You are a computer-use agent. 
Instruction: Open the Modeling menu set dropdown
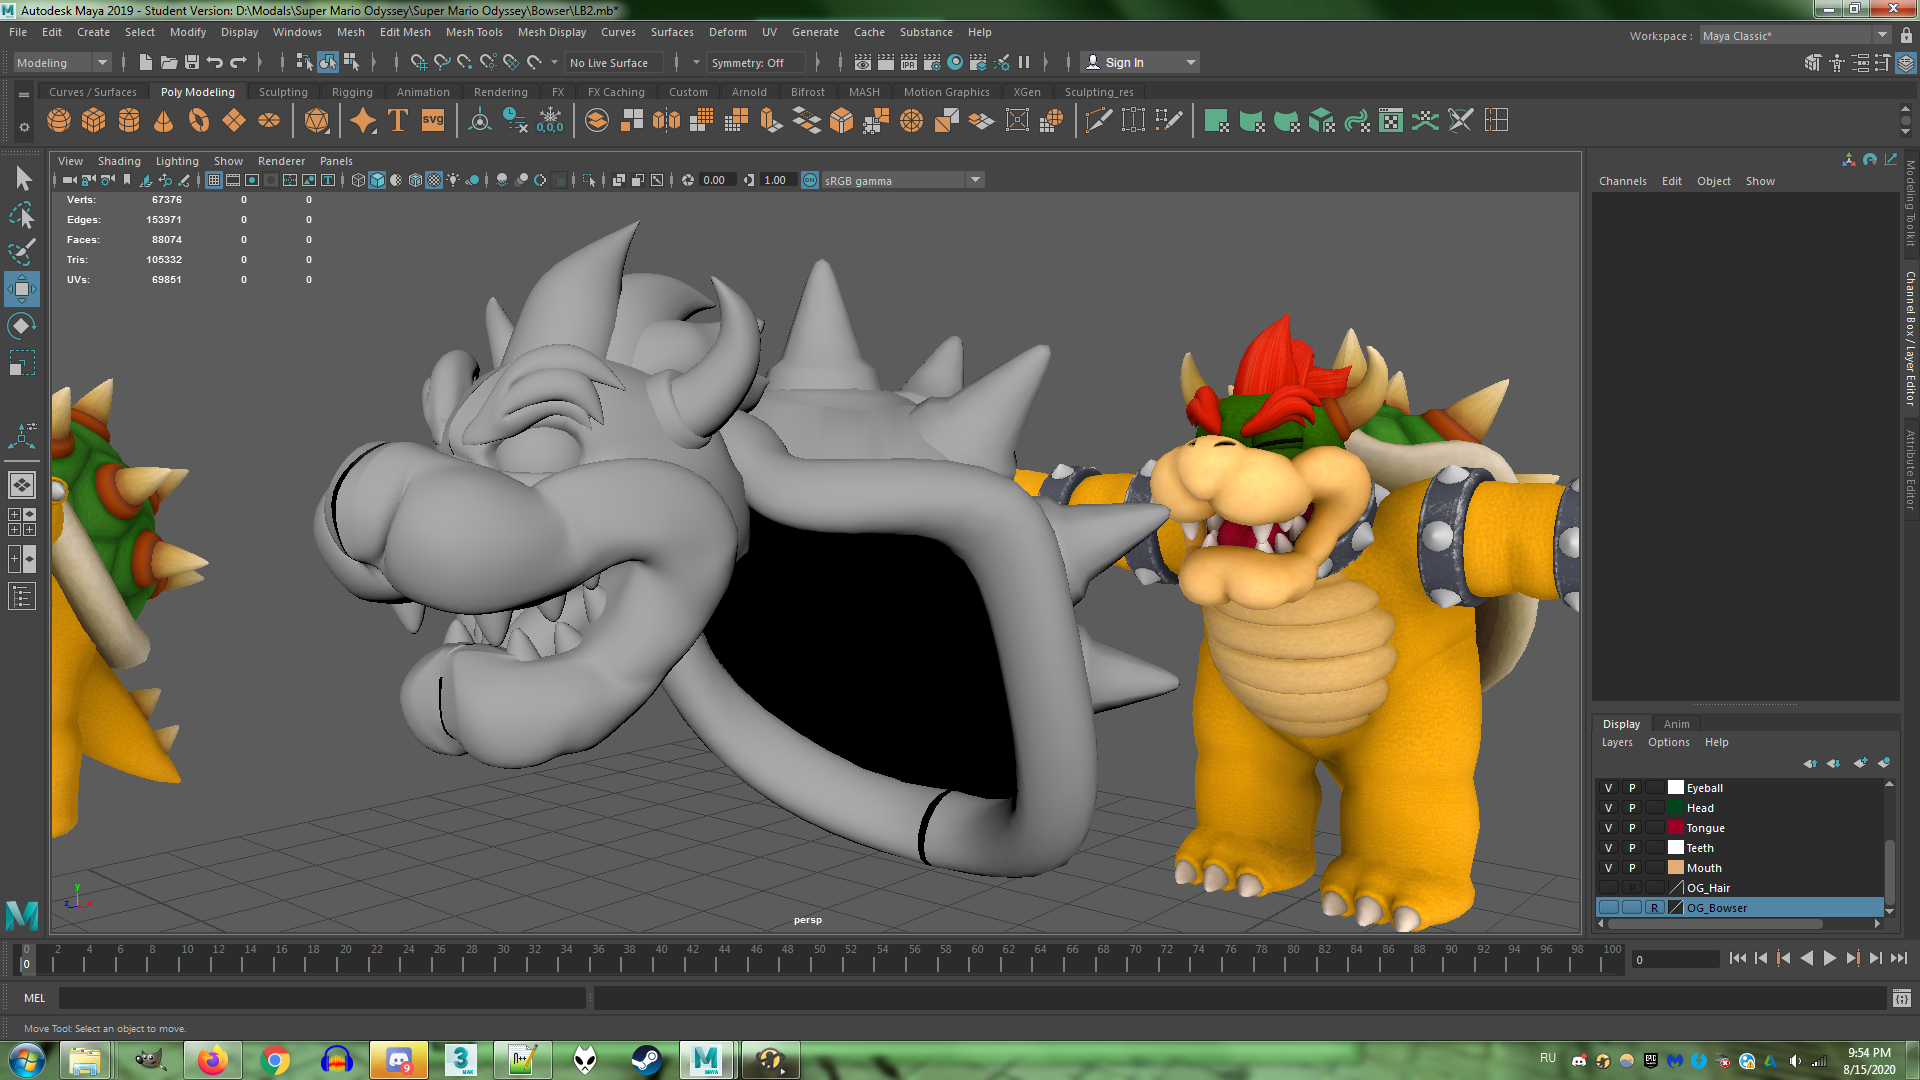(x=63, y=62)
